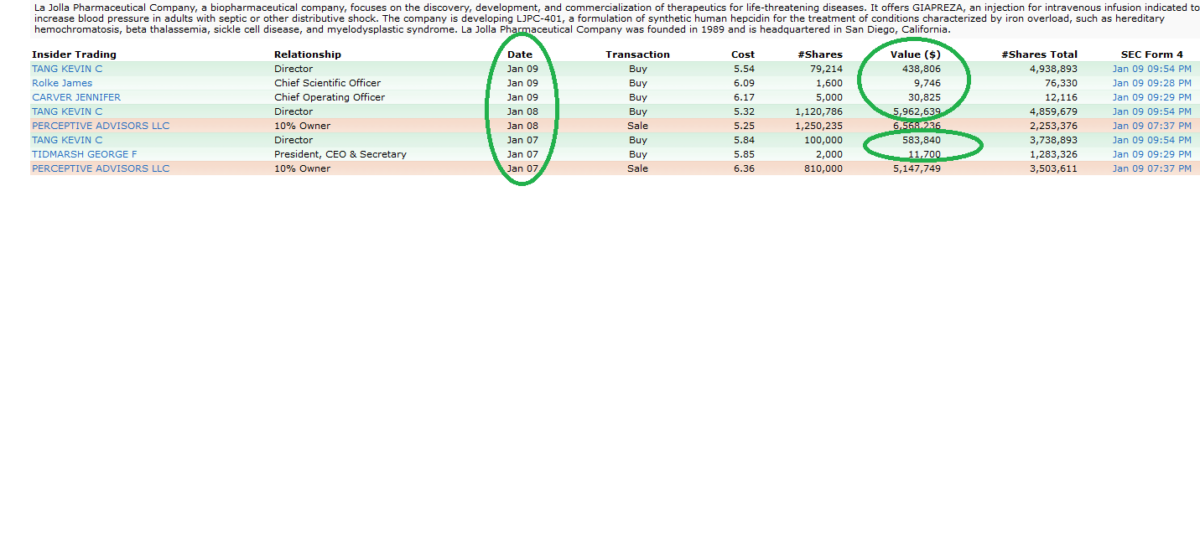Screen dimensions: 1200x543
Task: Select the cost value 5.25
Action: (x=743, y=126)
